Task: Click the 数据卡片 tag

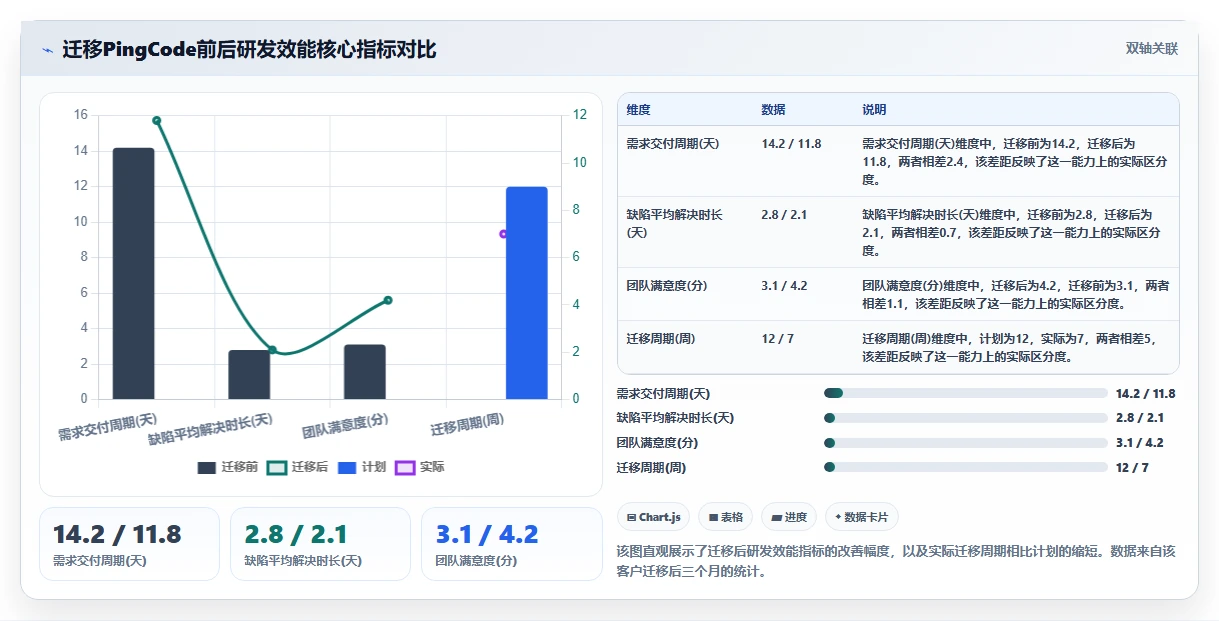Action: 862,517
